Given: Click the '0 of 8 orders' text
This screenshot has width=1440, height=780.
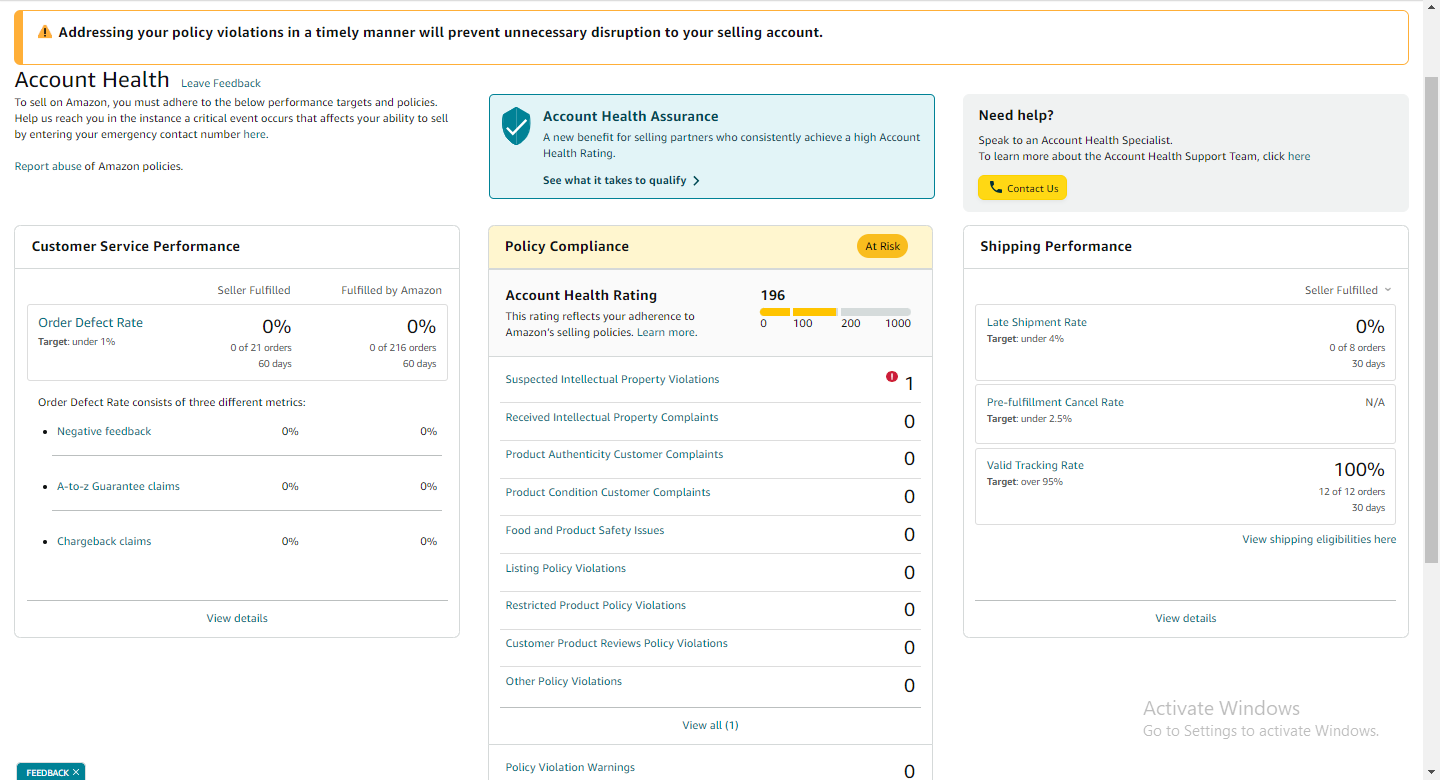Looking at the screenshot, I should (1357, 348).
